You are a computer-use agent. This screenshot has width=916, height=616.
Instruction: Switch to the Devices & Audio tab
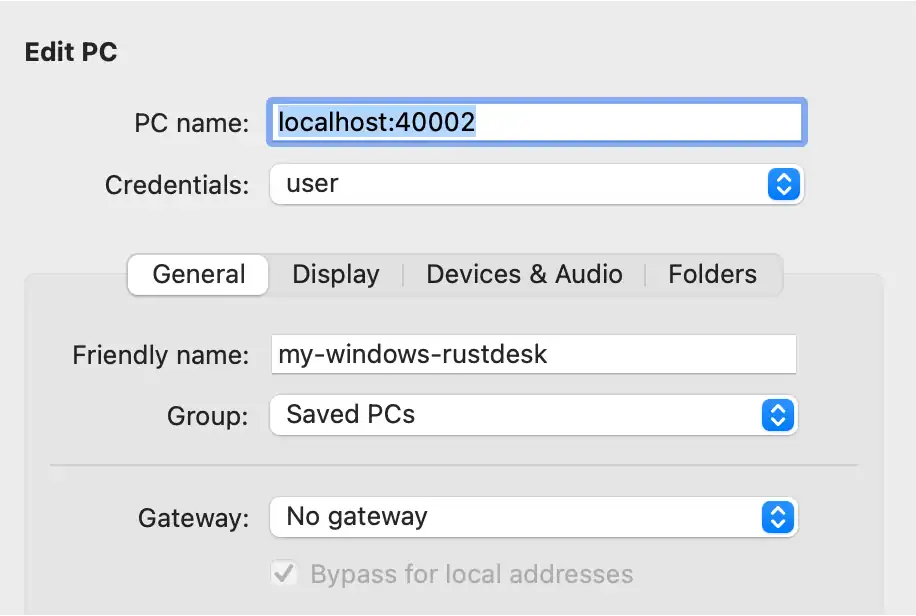pyautogui.click(x=523, y=274)
